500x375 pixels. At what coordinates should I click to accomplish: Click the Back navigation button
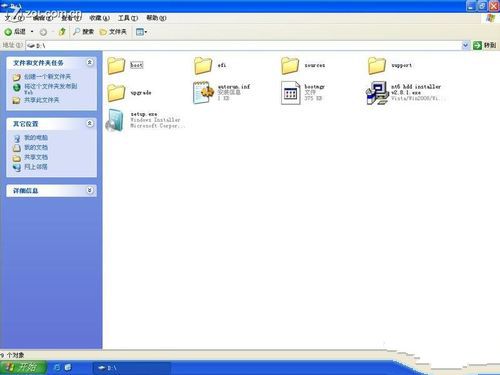tap(15, 32)
